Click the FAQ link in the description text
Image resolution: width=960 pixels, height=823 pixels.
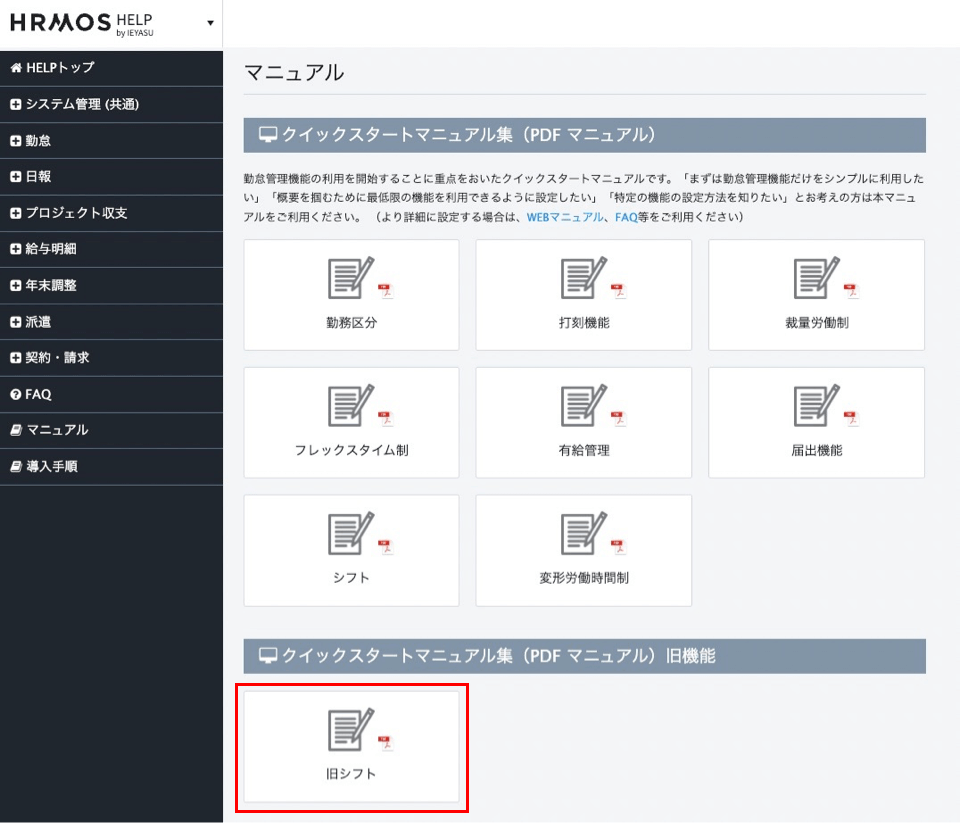[x=626, y=217]
